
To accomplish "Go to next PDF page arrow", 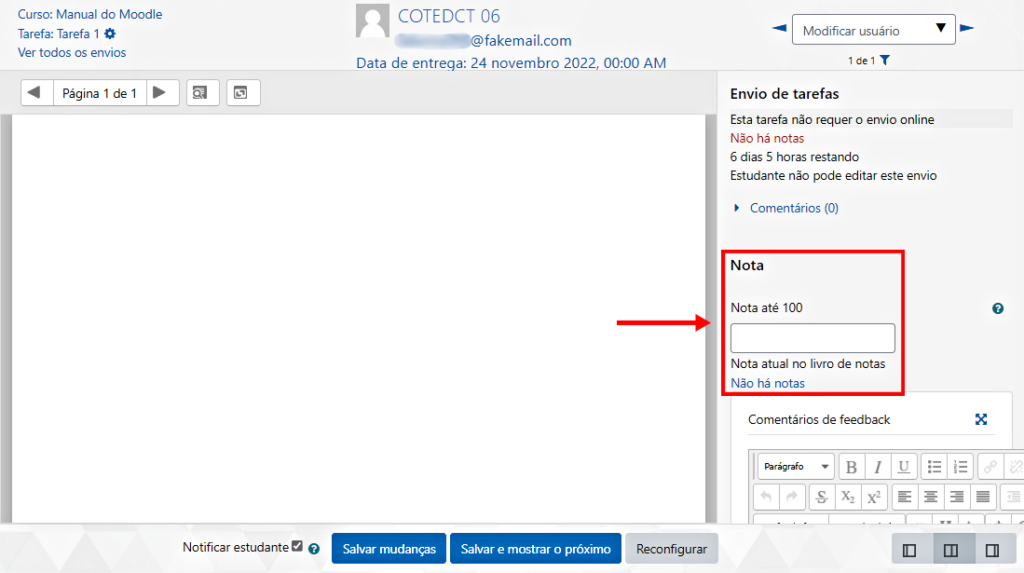I will (x=161, y=93).
